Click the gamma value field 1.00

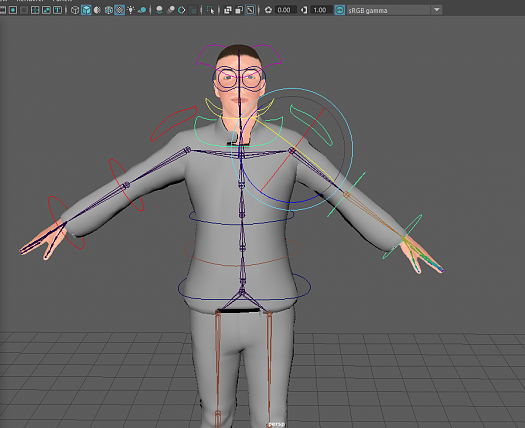click(320, 10)
